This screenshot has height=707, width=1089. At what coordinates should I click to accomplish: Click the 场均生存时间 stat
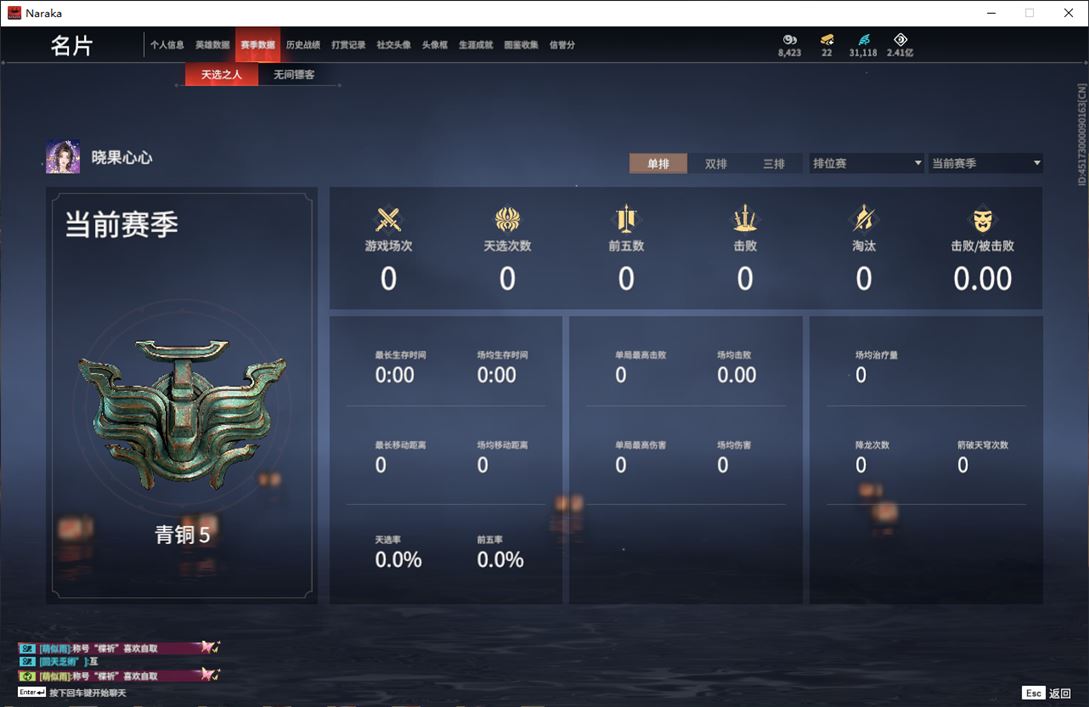tap(502, 367)
